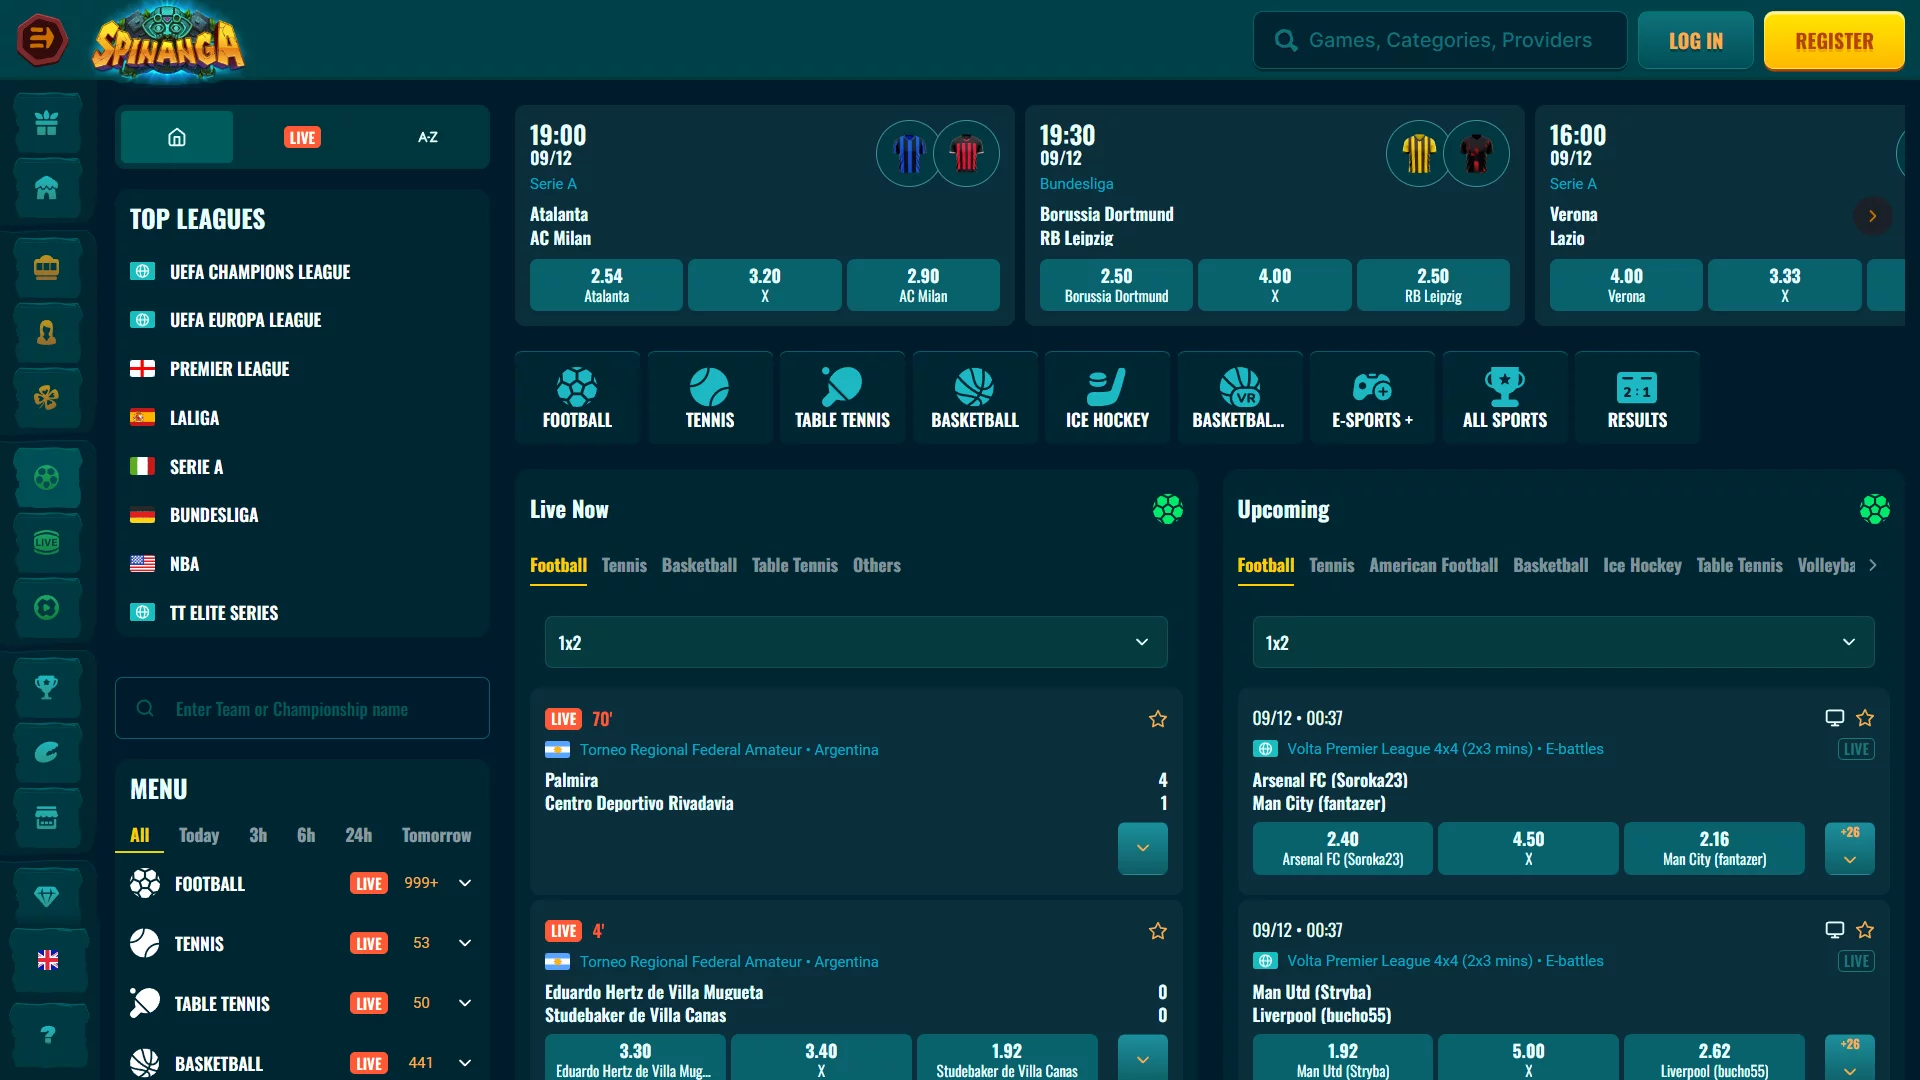Viewport: 1920px width, 1080px height.
Task: Expand the Football menu row chevron
Action: [465, 883]
